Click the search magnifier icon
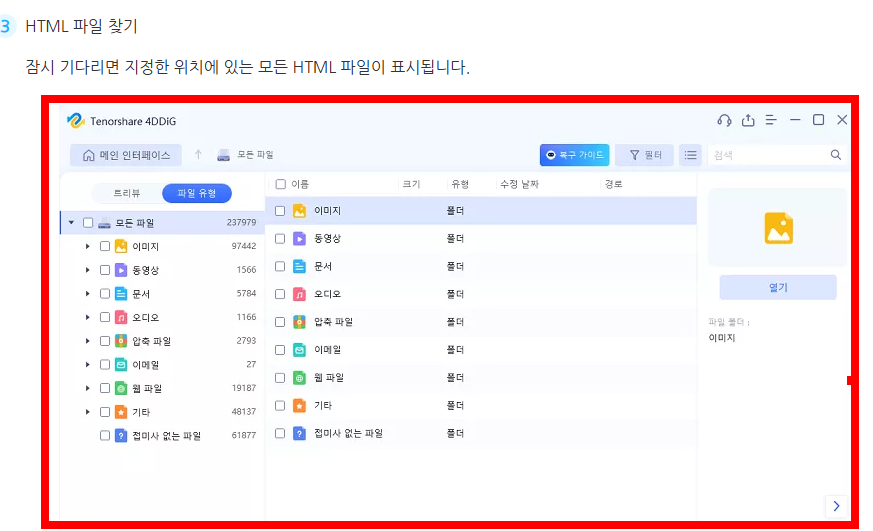This screenshot has width=873, height=531. (835, 155)
